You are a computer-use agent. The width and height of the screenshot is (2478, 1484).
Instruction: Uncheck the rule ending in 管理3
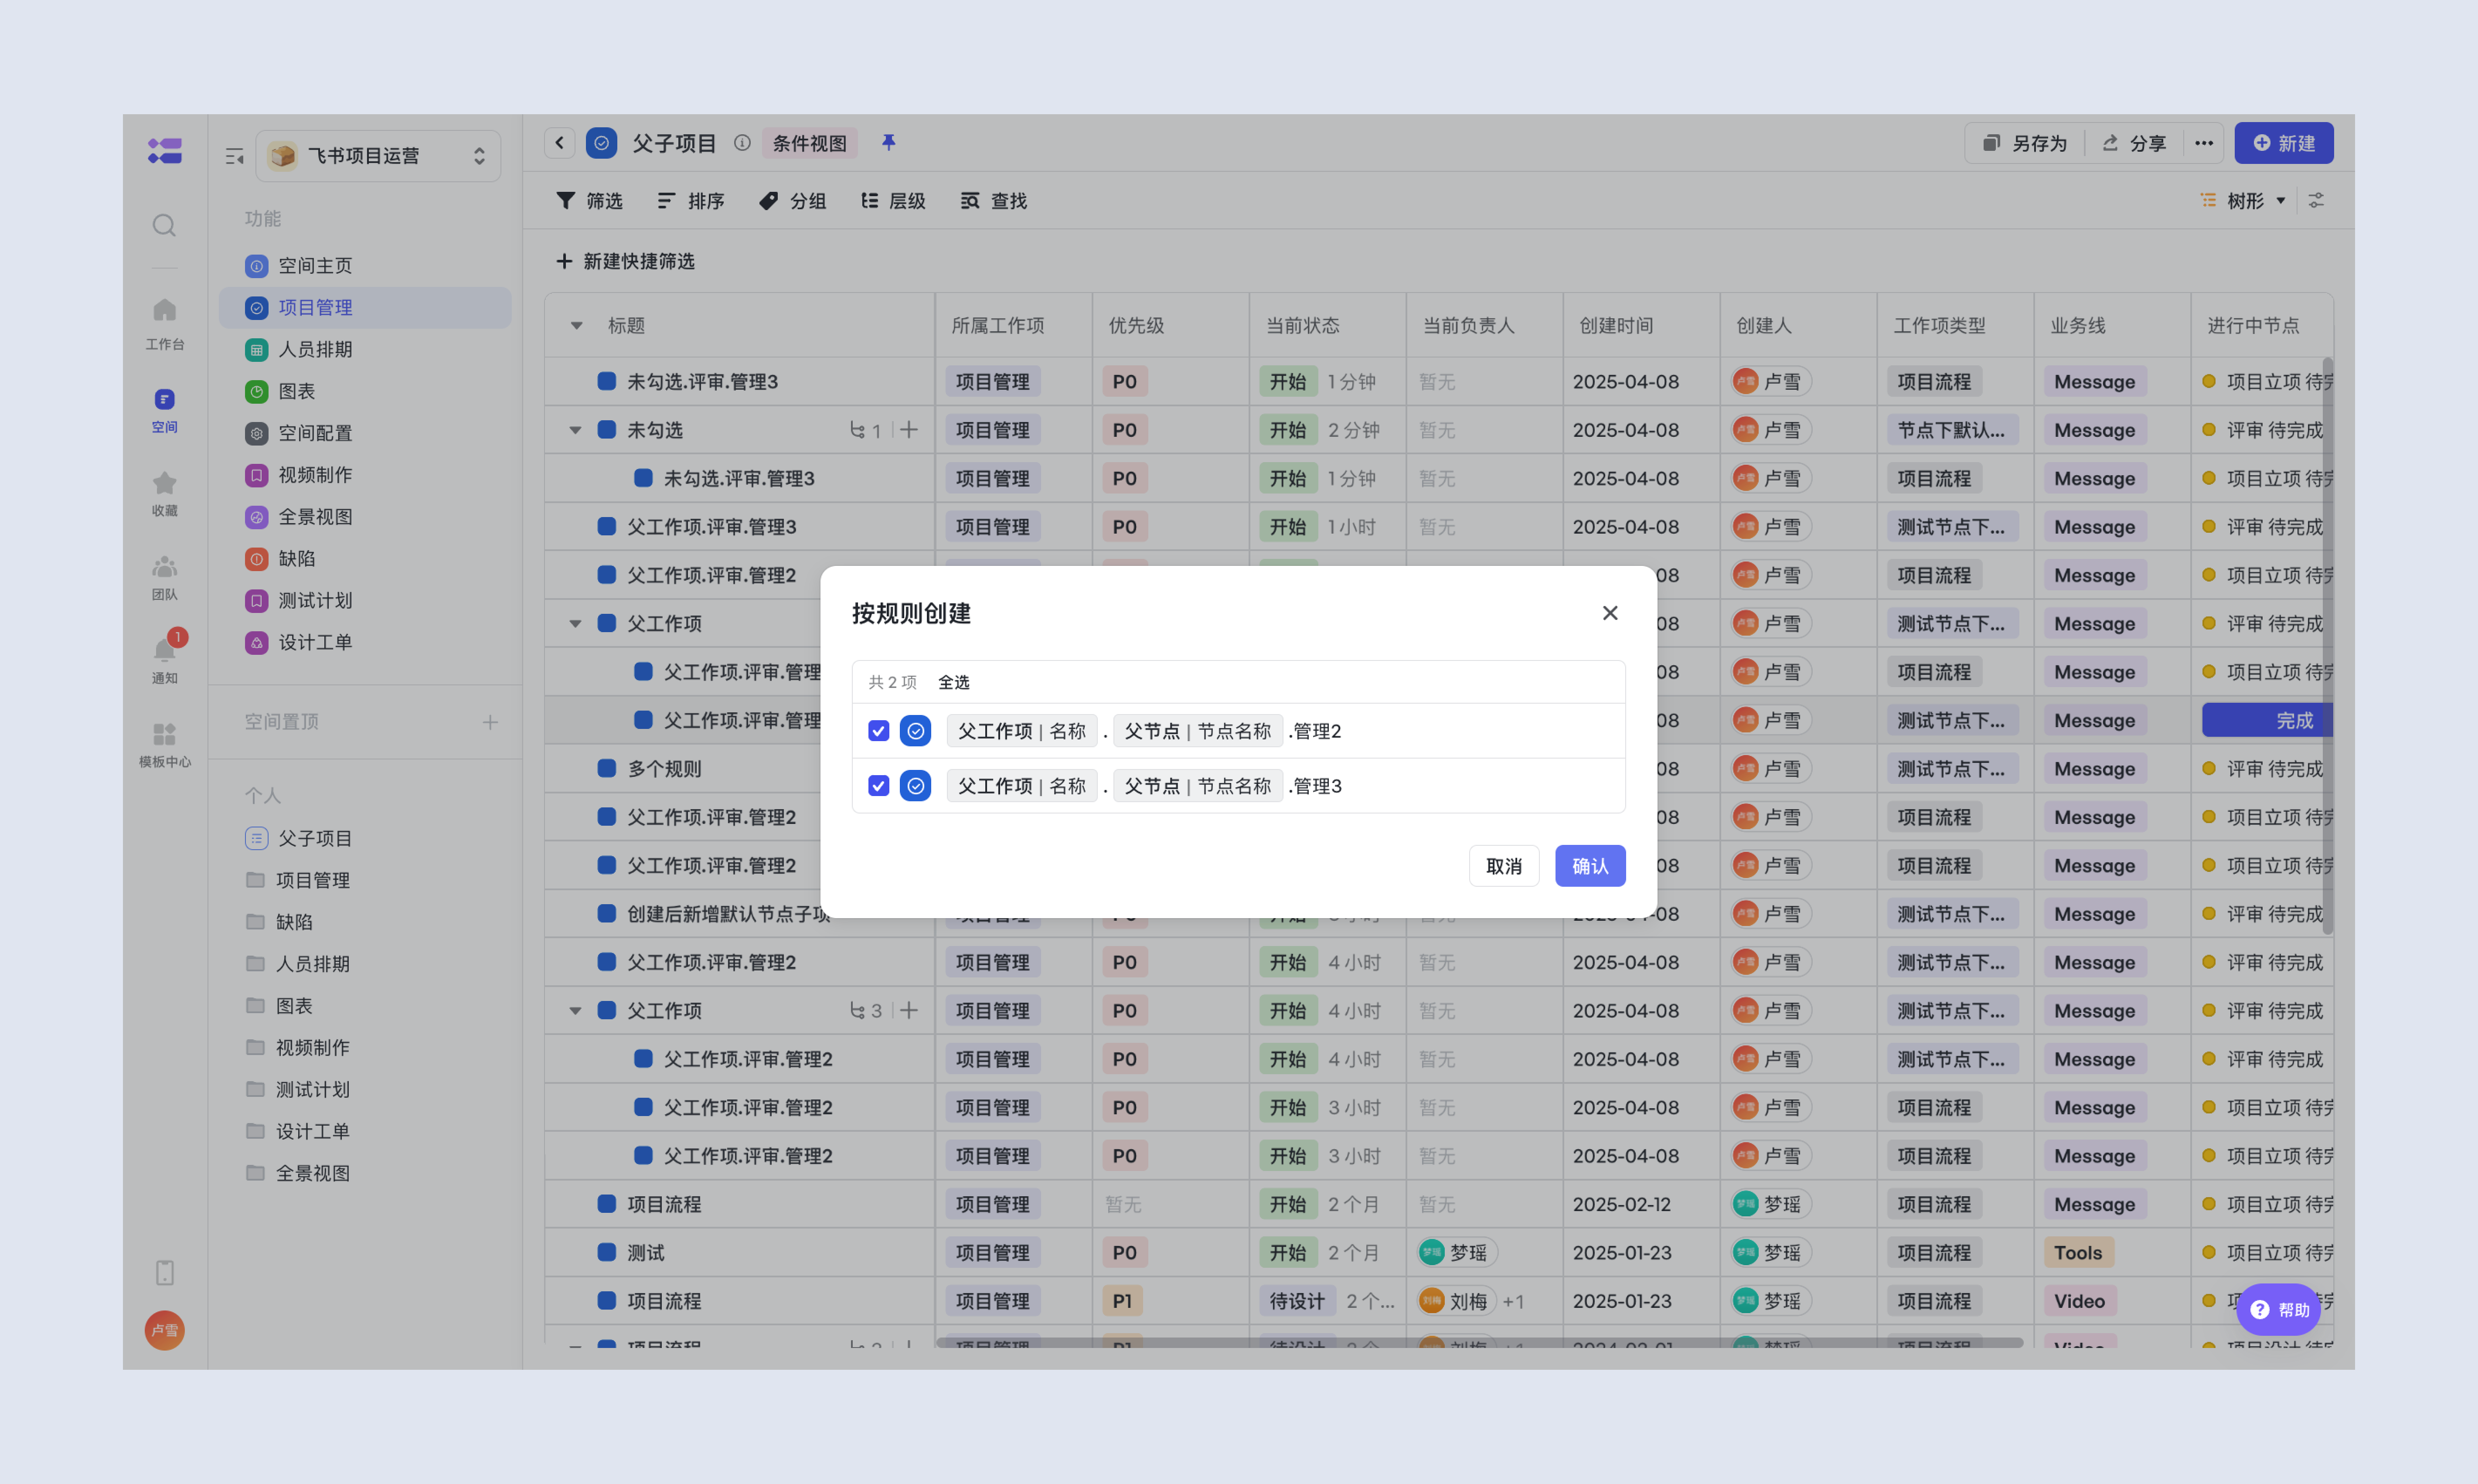point(879,786)
